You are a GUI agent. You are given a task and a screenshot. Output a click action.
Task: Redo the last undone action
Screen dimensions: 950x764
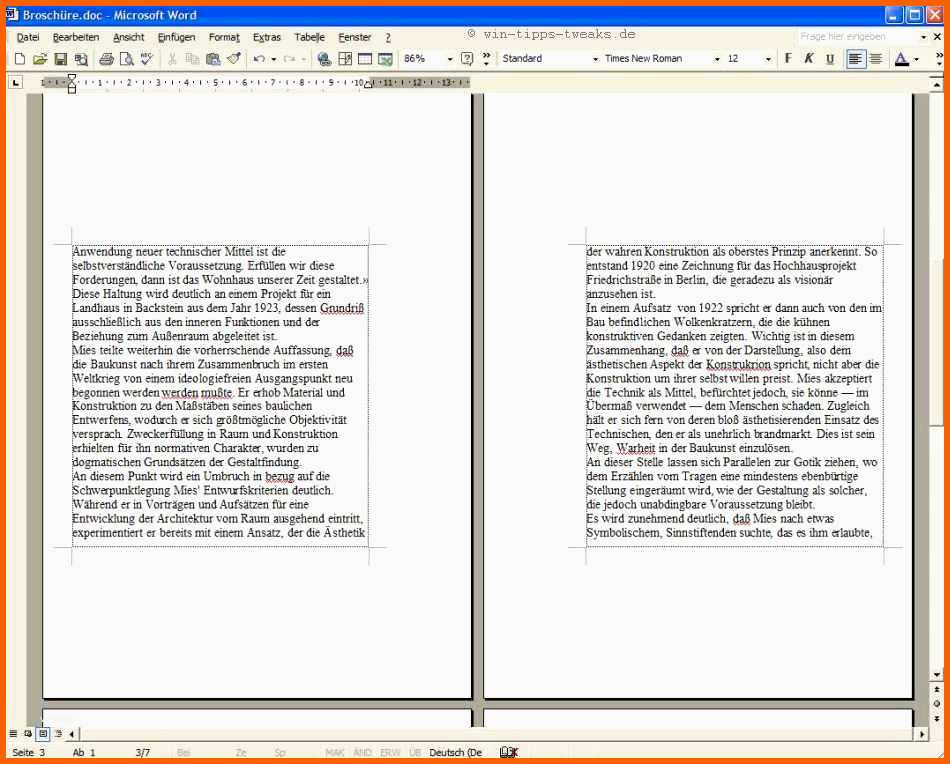tap(290, 59)
